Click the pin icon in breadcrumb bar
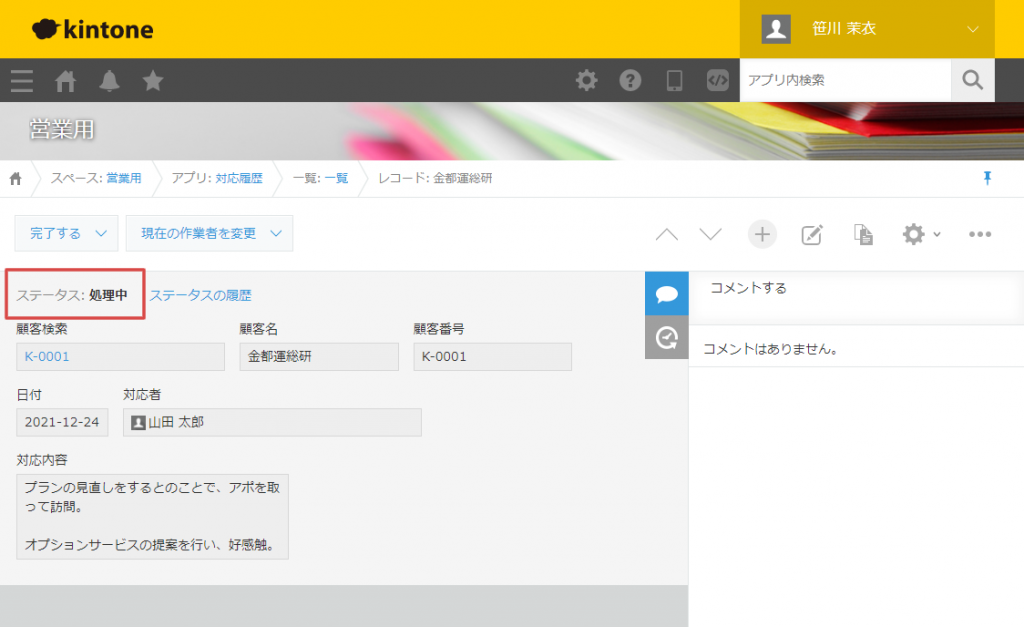 [x=987, y=178]
